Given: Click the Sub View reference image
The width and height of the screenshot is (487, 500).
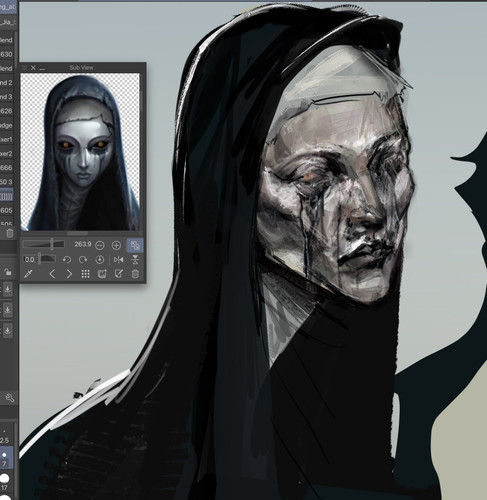Looking at the screenshot, I should coord(80,152).
